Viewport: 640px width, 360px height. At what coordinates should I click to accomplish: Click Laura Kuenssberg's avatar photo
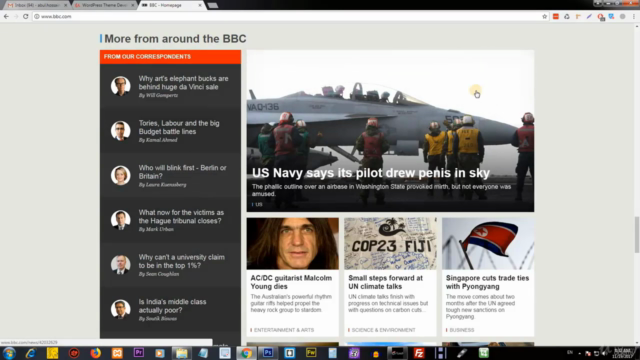(120, 175)
